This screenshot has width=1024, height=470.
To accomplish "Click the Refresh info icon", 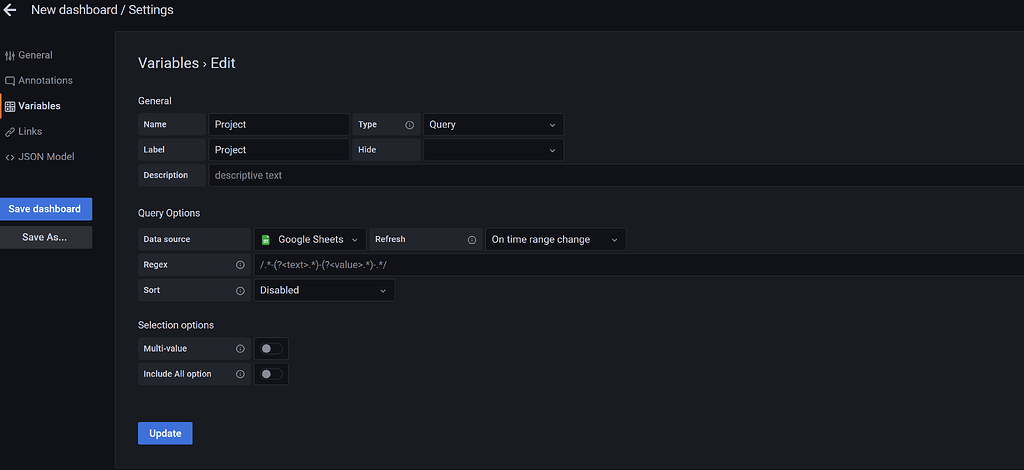I will tap(472, 240).
